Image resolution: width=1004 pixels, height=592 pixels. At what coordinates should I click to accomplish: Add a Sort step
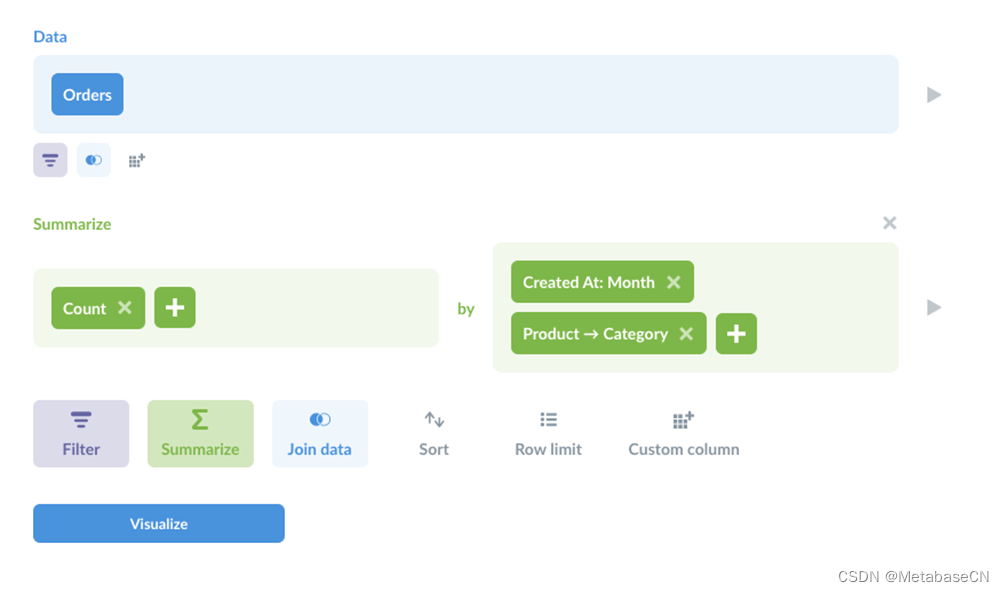coord(434,434)
